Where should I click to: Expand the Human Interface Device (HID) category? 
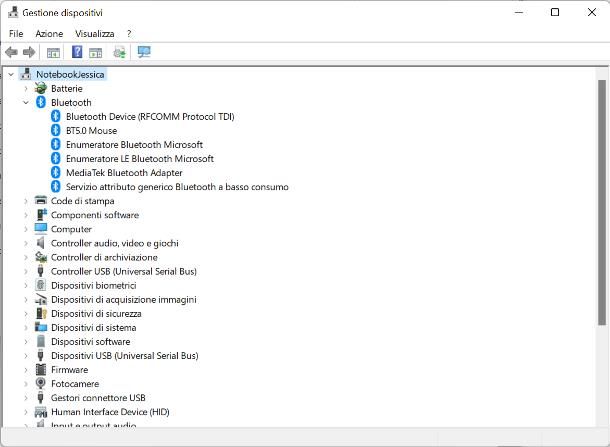26,412
